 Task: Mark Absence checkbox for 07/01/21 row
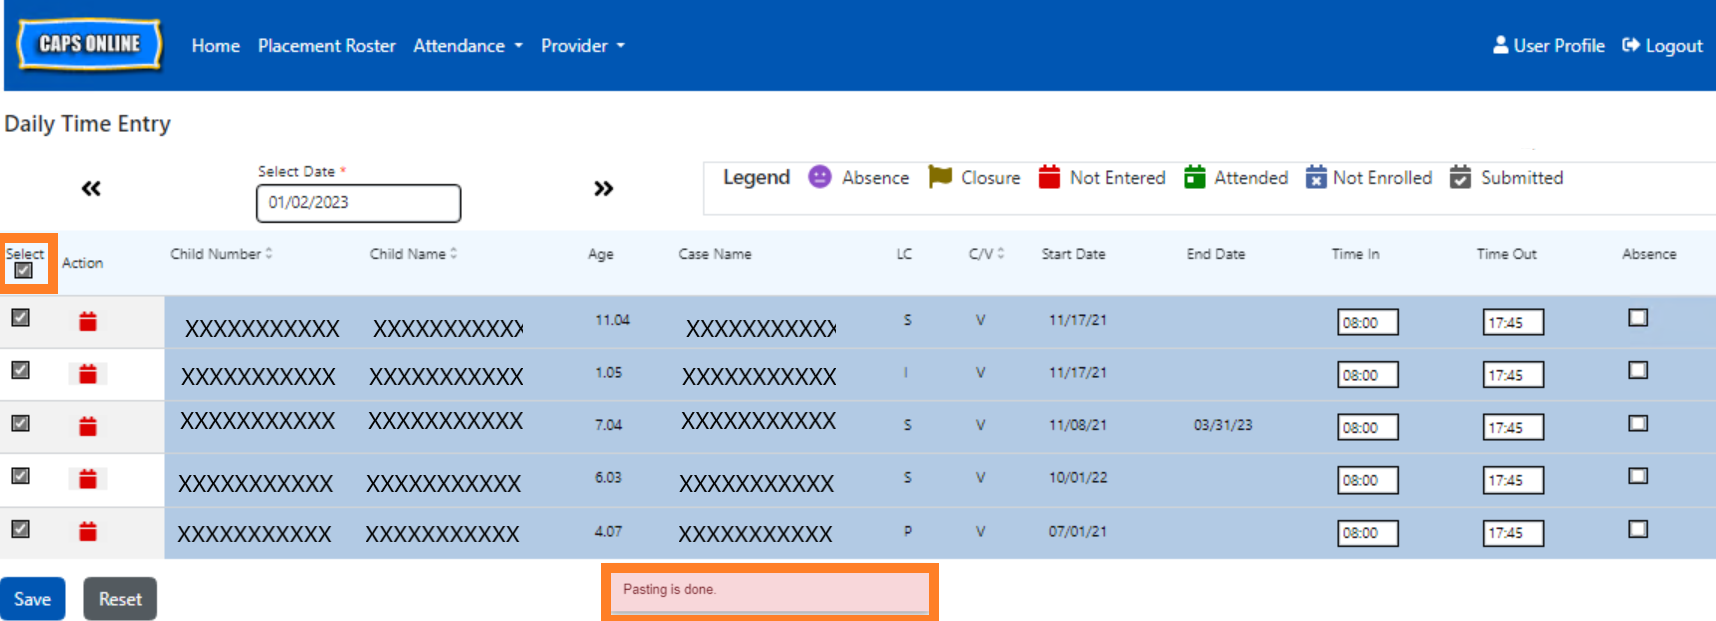tap(1638, 529)
